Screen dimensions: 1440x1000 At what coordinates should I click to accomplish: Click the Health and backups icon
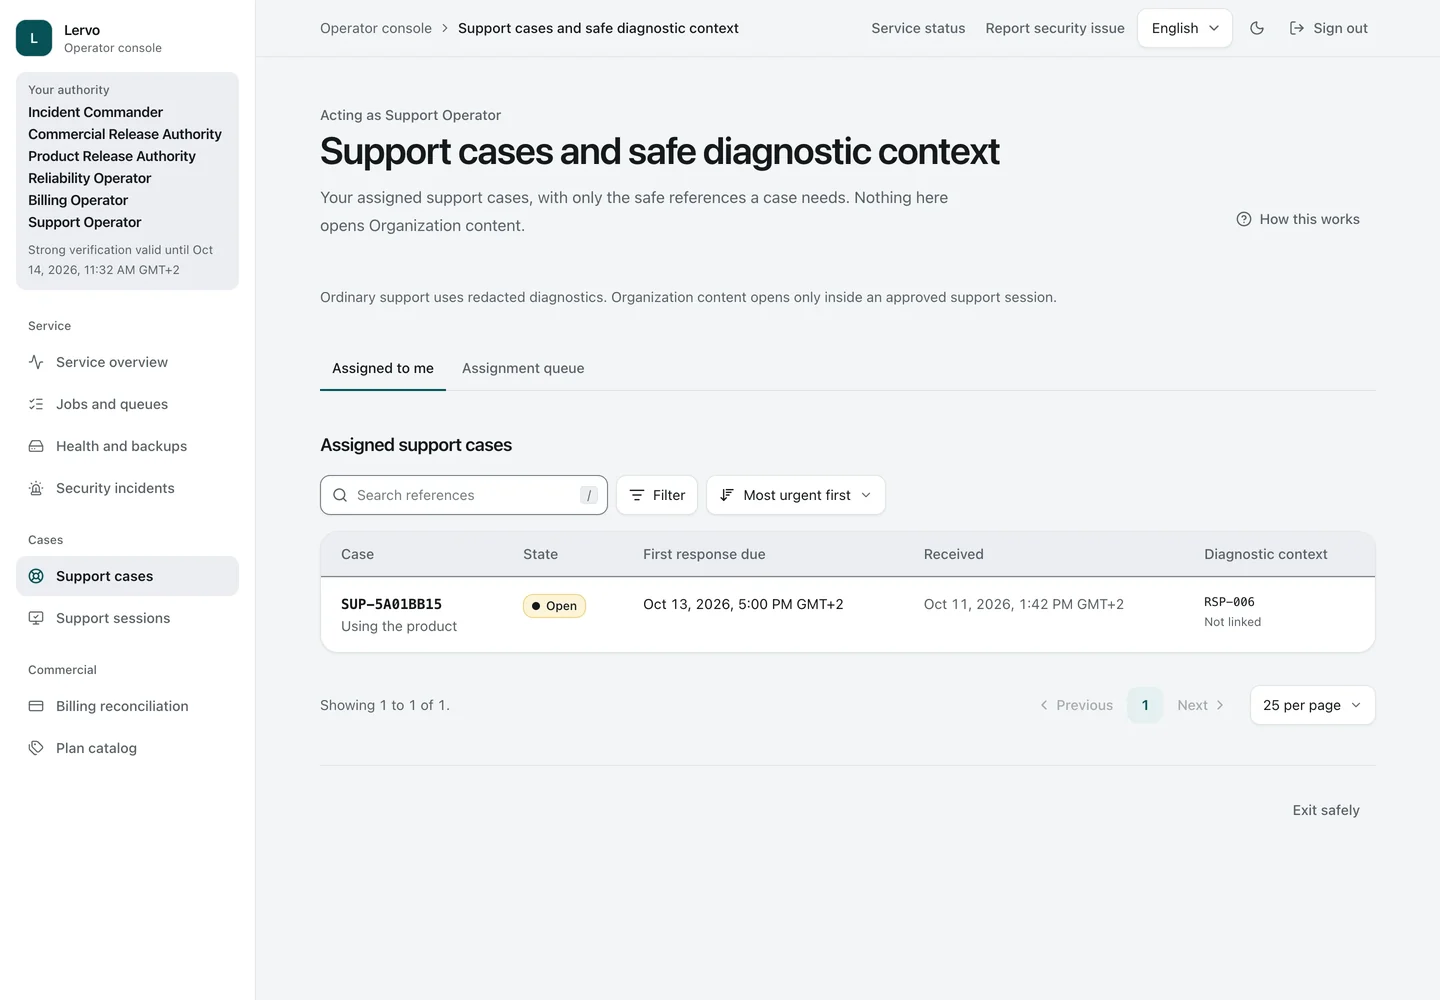click(36, 446)
